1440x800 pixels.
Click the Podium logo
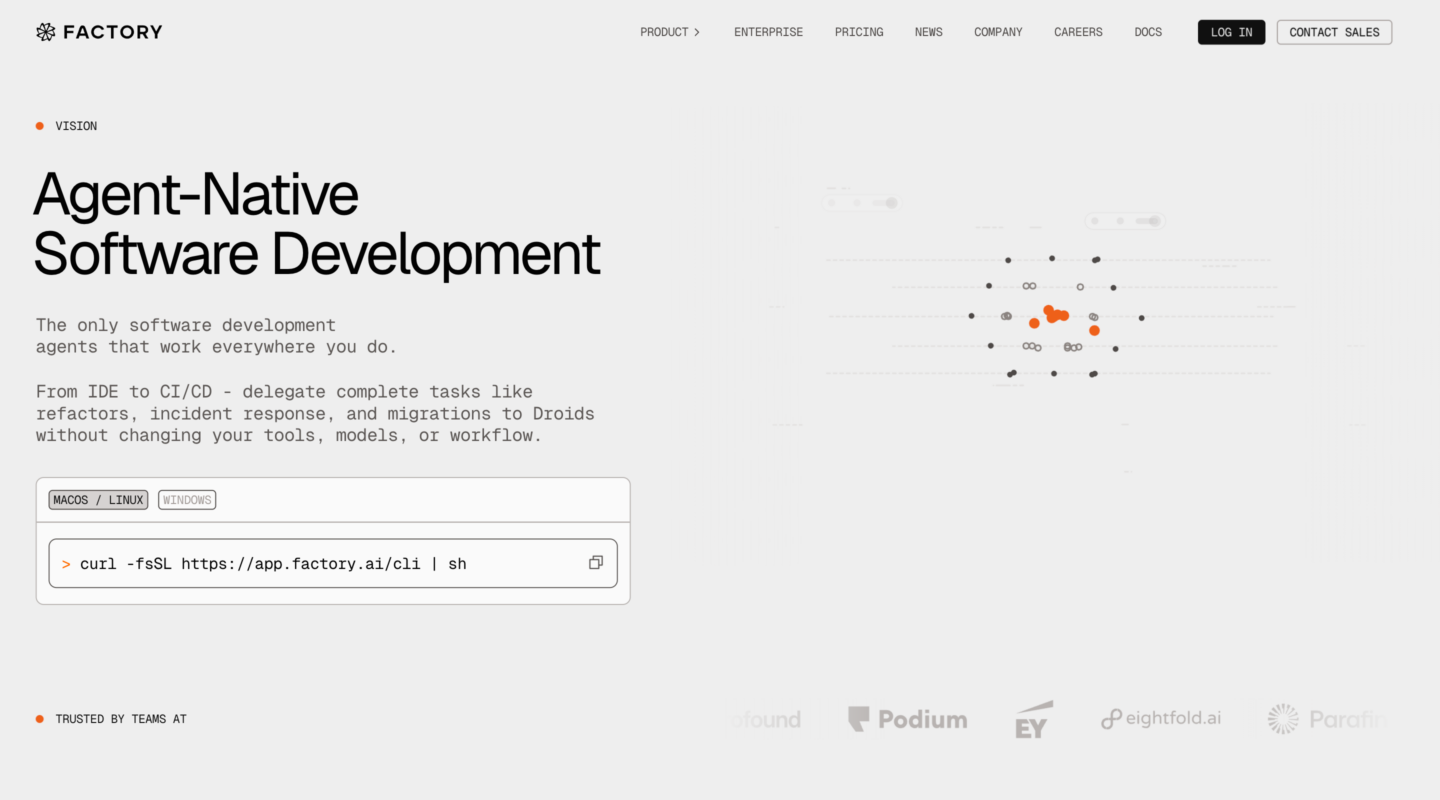tap(907, 719)
